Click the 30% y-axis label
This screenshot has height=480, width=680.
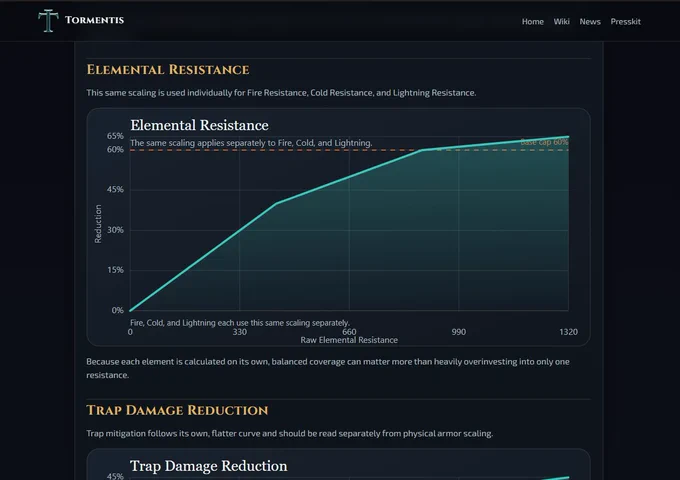[115, 230]
